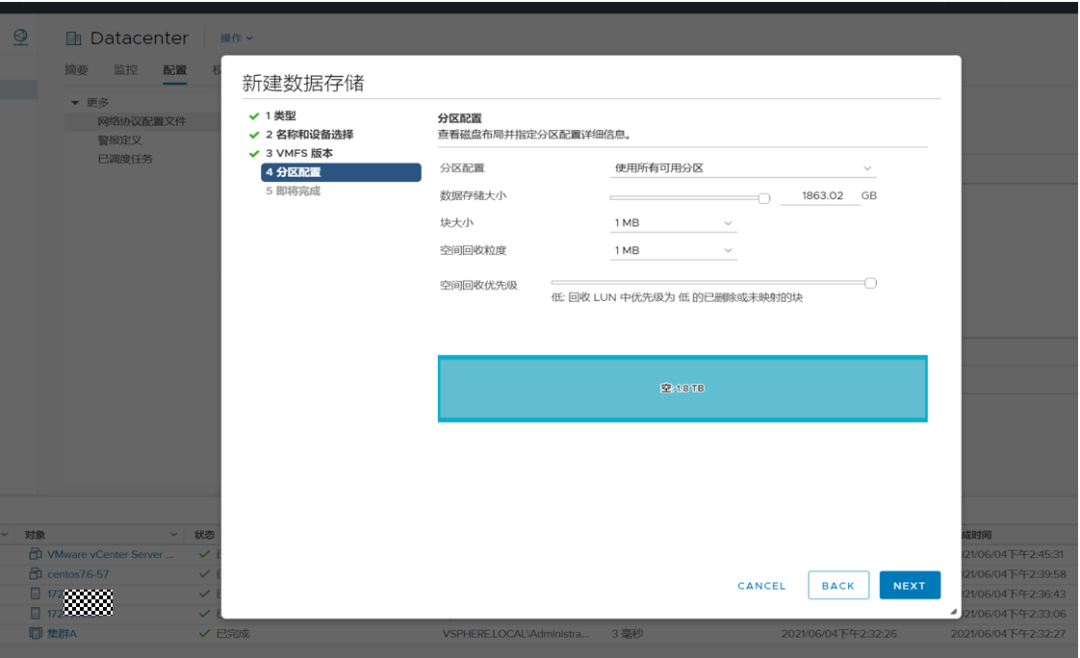1080x658 pixels.
Task: Click the VMware vCenter Server VM icon
Action: pos(36,554)
